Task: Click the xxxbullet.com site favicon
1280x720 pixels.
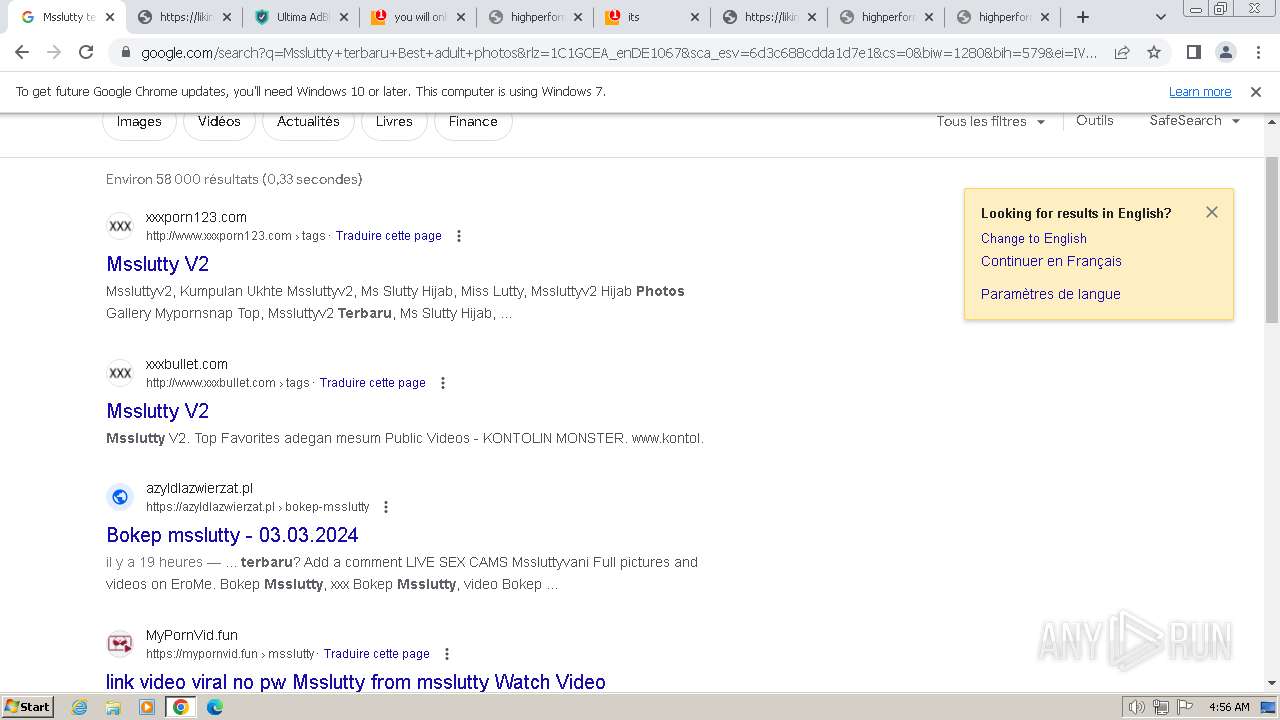Action: [x=120, y=373]
